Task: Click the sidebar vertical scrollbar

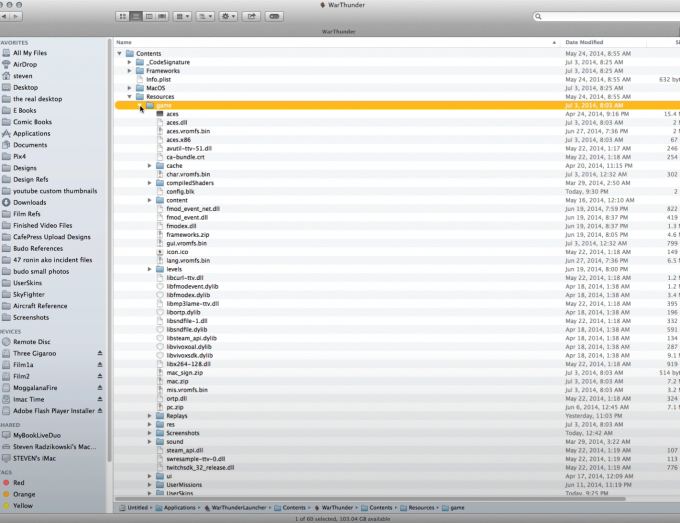Action: click(x=109, y=251)
